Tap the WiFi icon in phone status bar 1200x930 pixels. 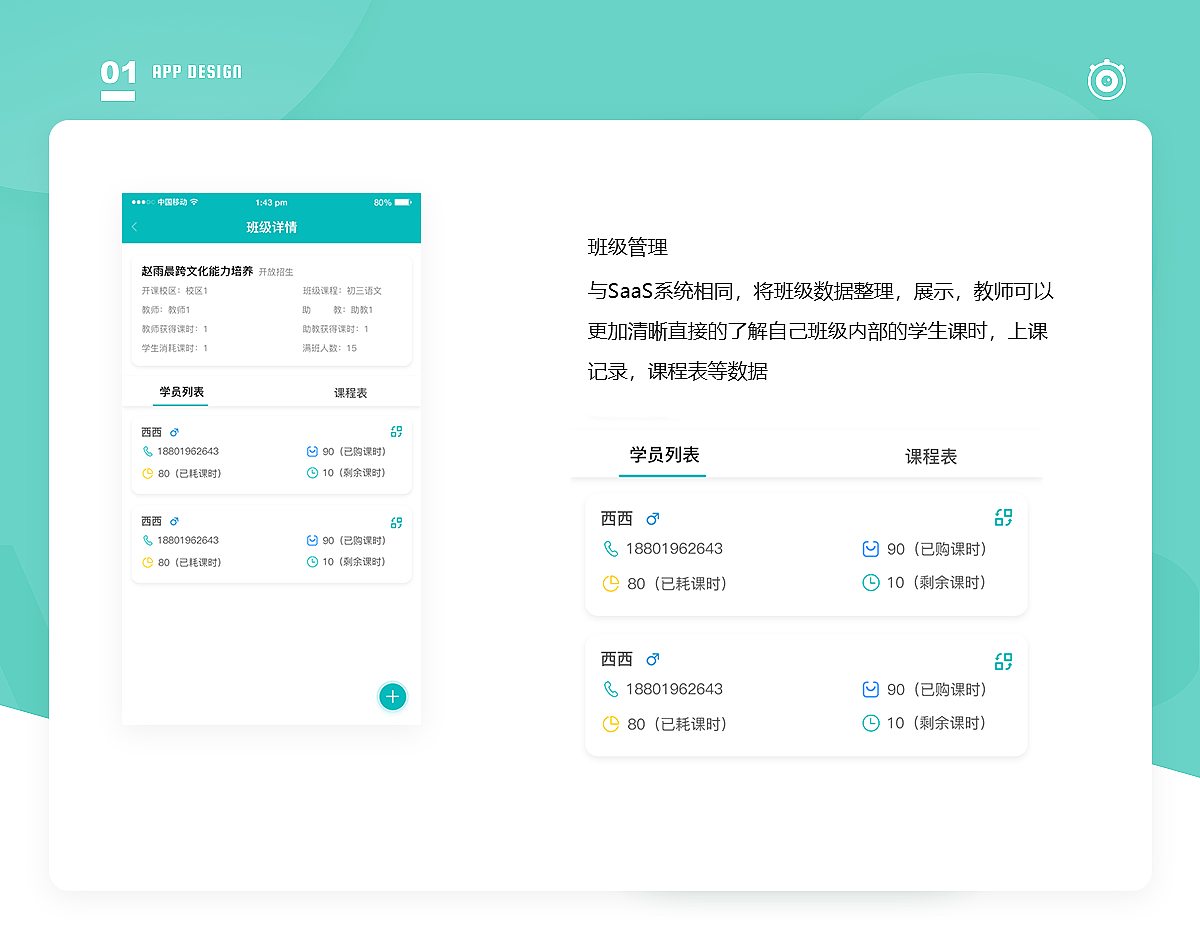[x=194, y=202]
